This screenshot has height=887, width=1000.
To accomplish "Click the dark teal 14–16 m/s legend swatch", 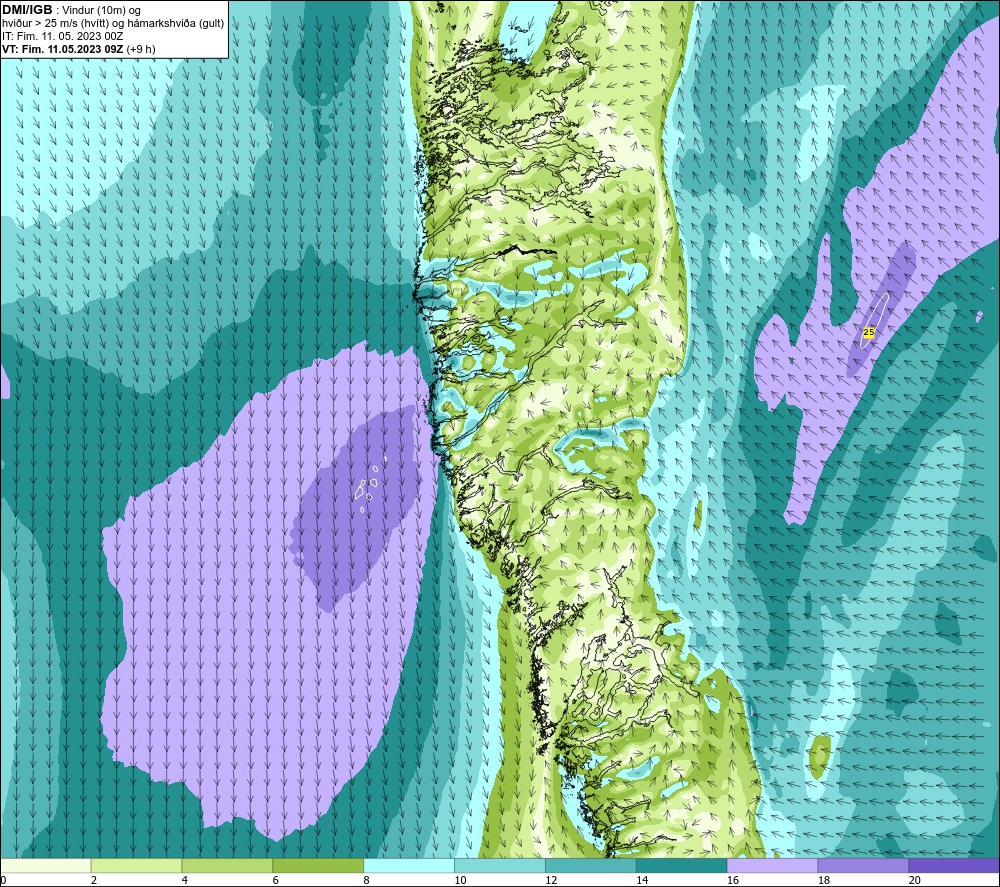I will [682, 865].
